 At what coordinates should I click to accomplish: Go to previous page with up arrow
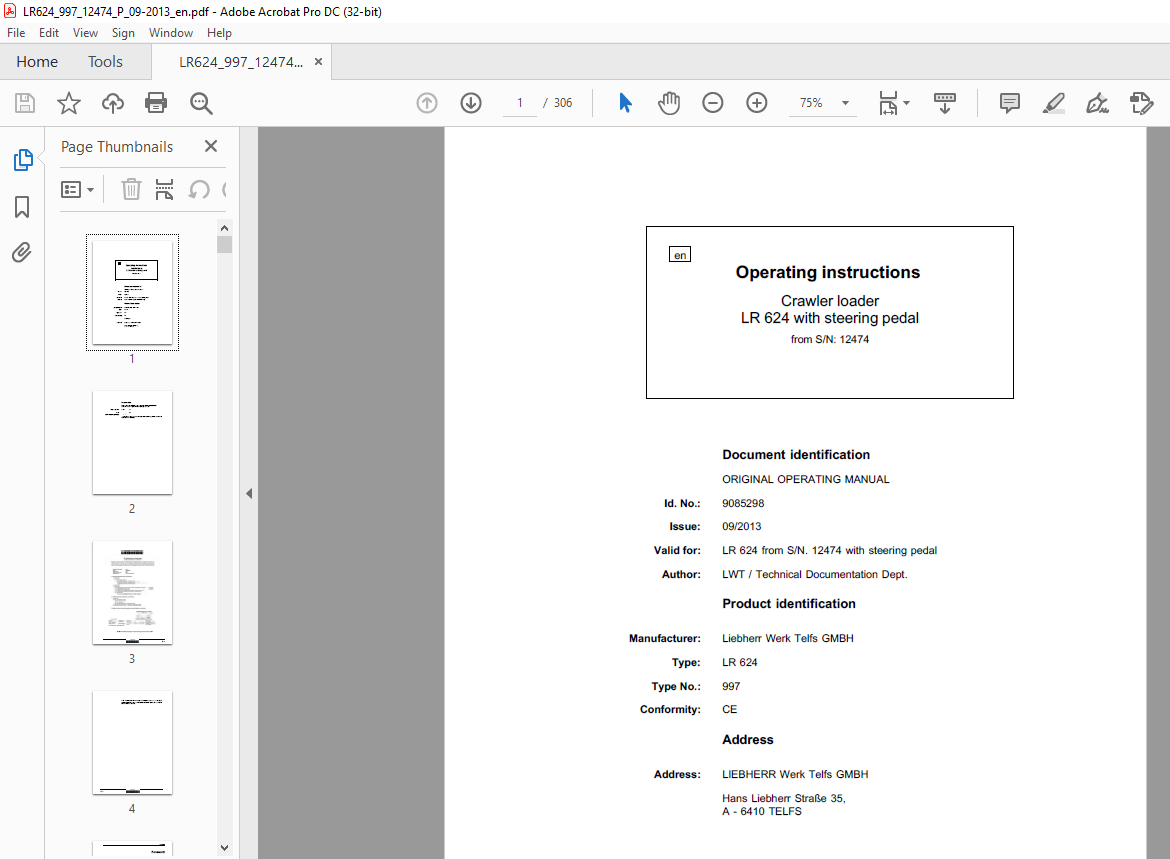point(427,103)
